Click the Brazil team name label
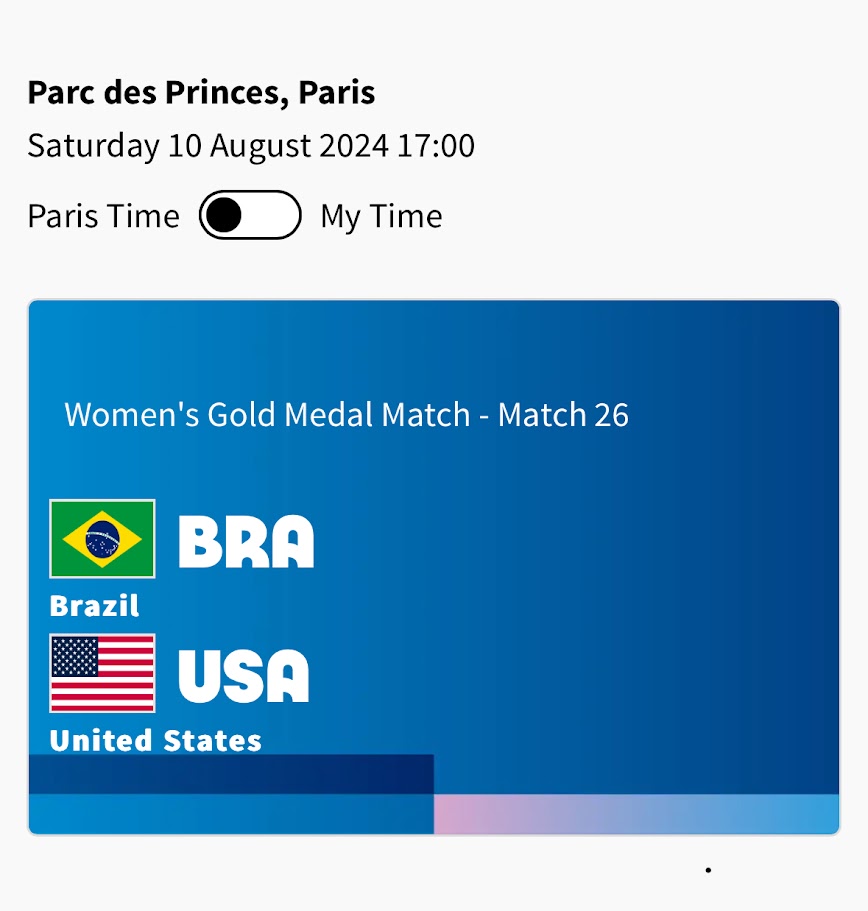 pyautogui.click(x=94, y=605)
